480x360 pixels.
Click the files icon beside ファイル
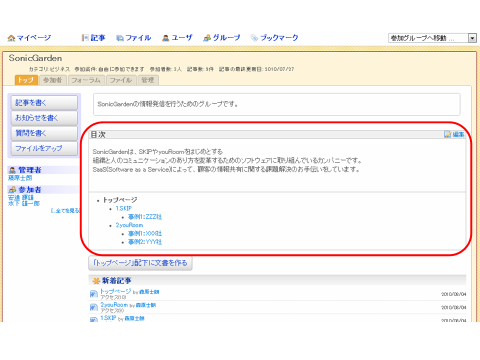120,38
